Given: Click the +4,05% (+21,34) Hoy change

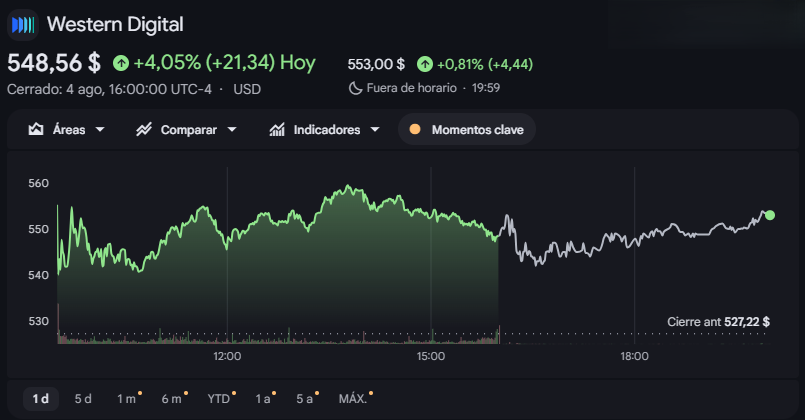Looking at the screenshot, I should click(x=224, y=63).
